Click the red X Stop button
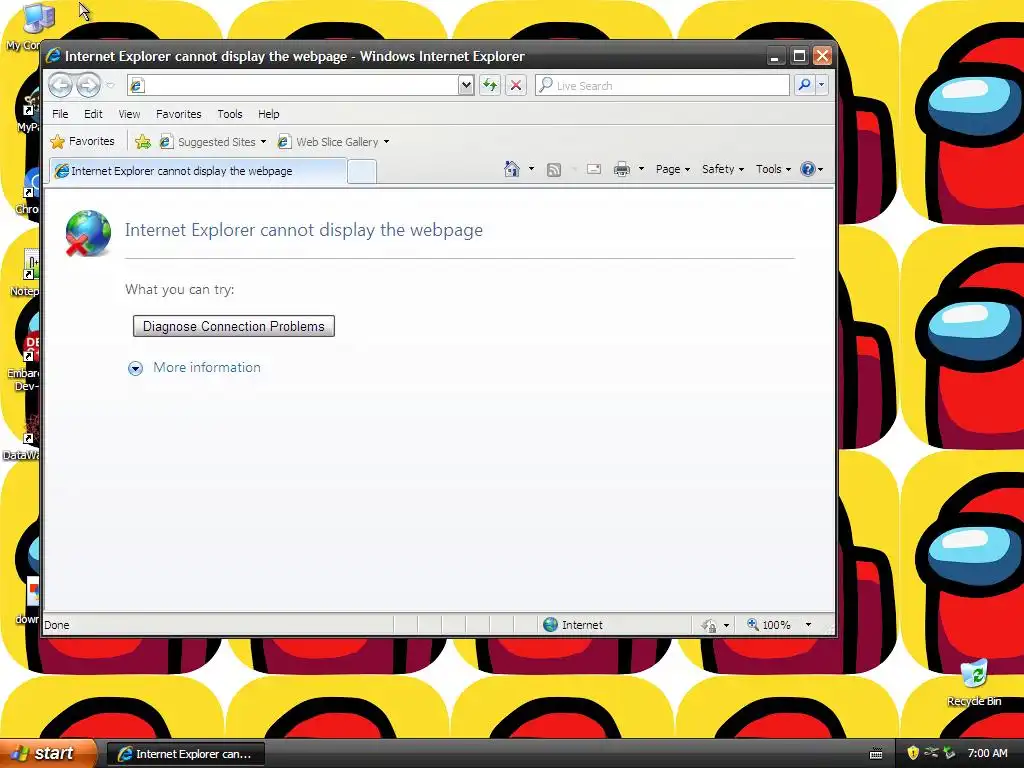Viewport: 1024px width, 768px height. tap(516, 85)
